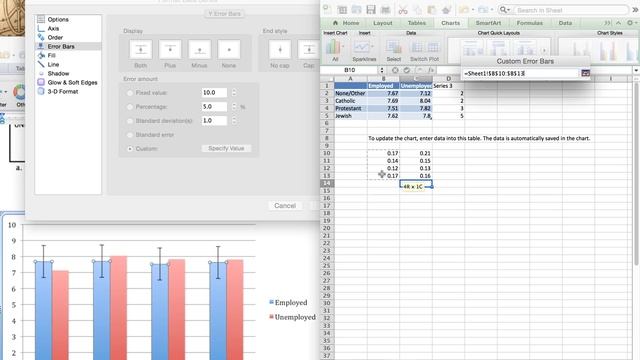Expand the formula bar dropdown arrow

[636, 70]
